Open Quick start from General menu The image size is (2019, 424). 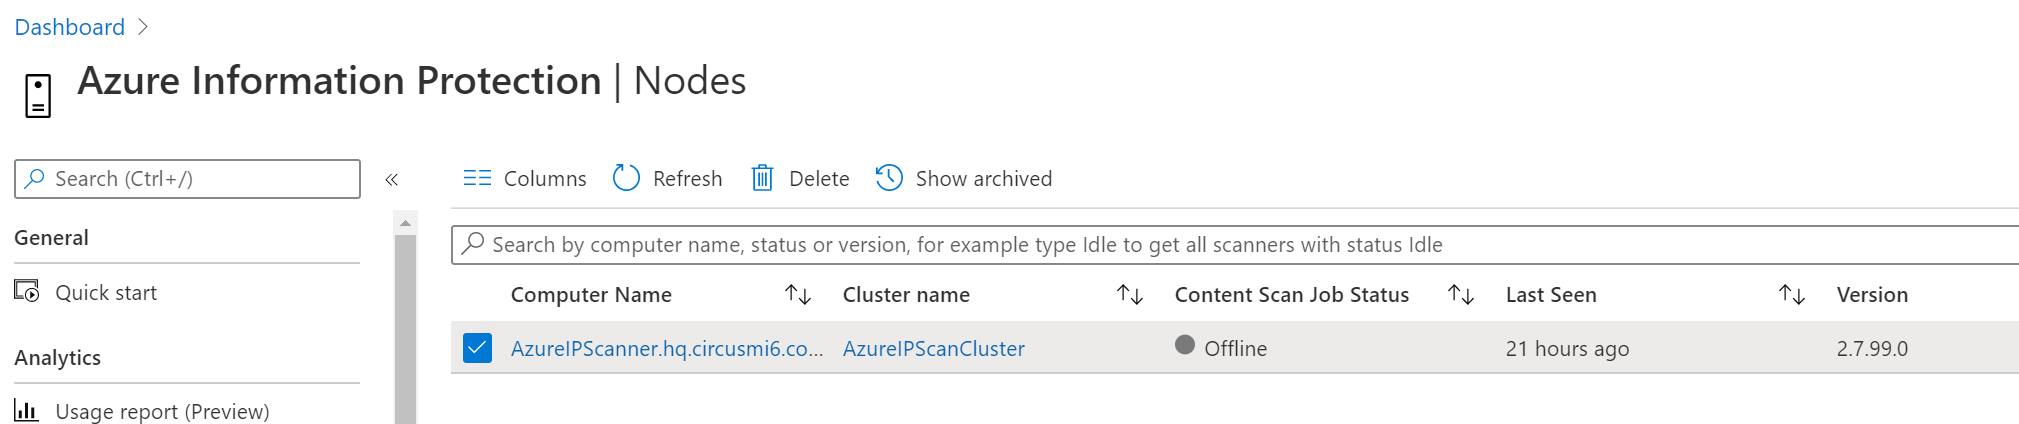pyautogui.click(x=106, y=293)
